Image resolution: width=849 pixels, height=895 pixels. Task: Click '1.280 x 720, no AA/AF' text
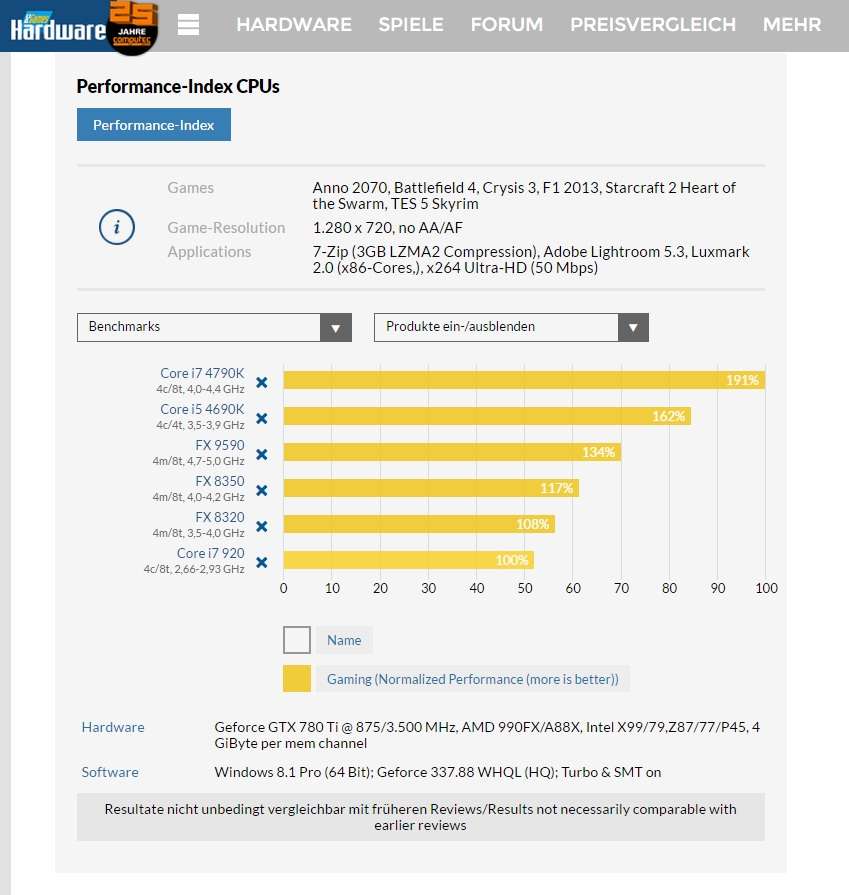click(x=388, y=228)
